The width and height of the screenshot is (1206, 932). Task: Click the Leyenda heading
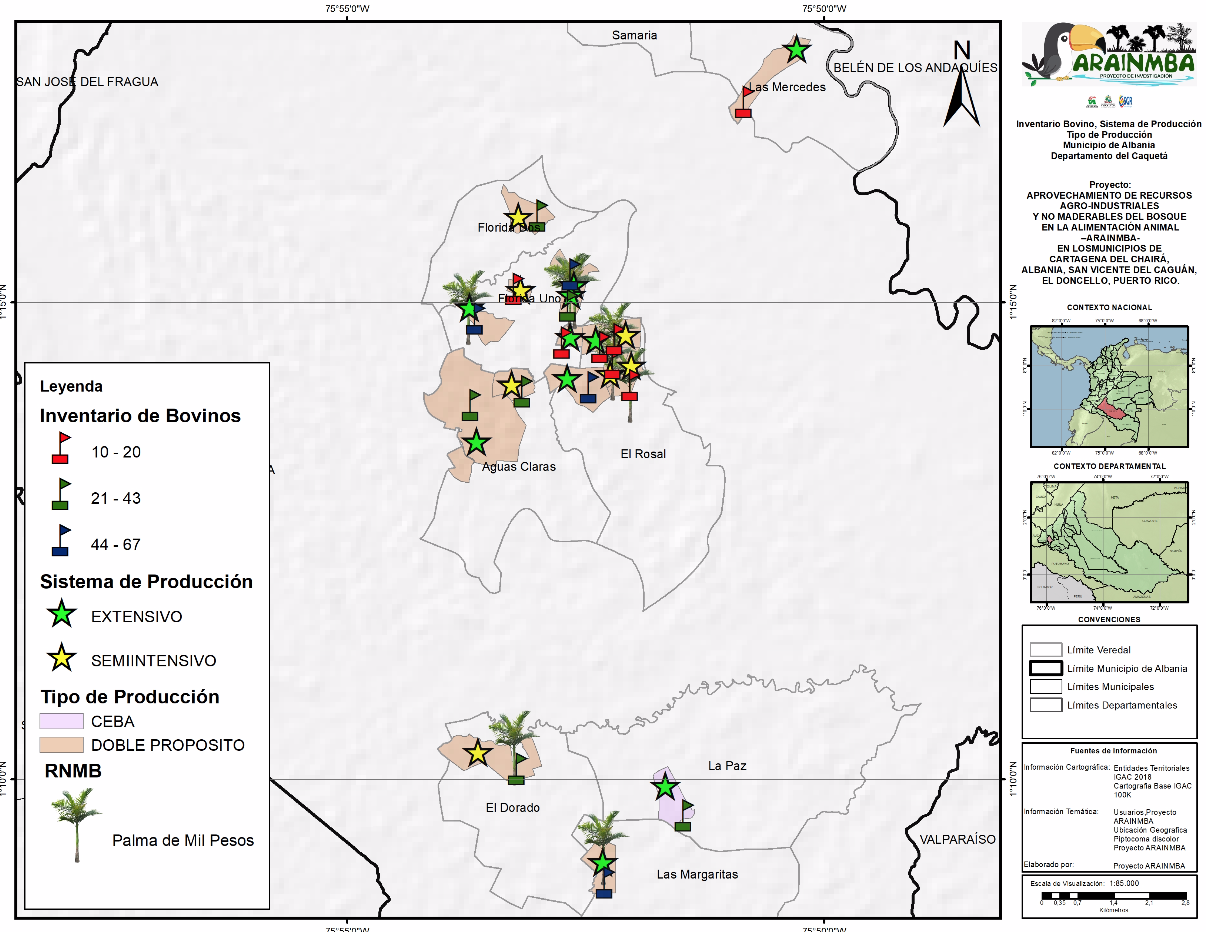pyautogui.click(x=71, y=386)
